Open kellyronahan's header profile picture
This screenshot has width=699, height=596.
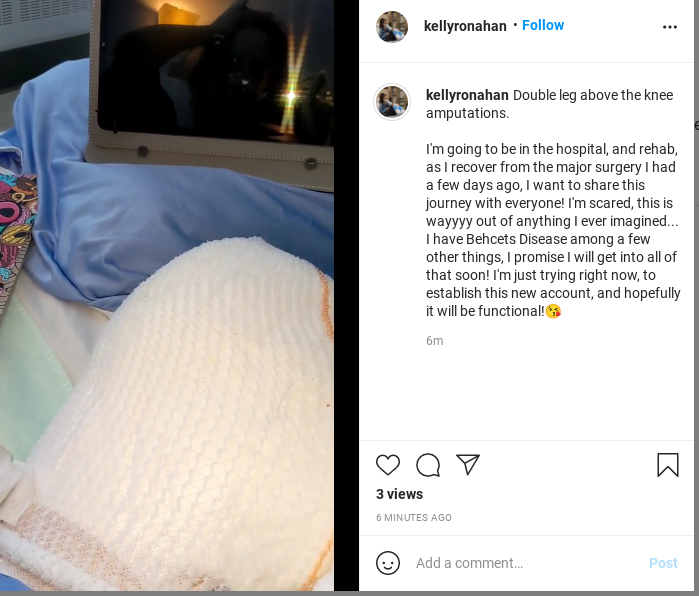pyautogui.click(x=392, y=27)
